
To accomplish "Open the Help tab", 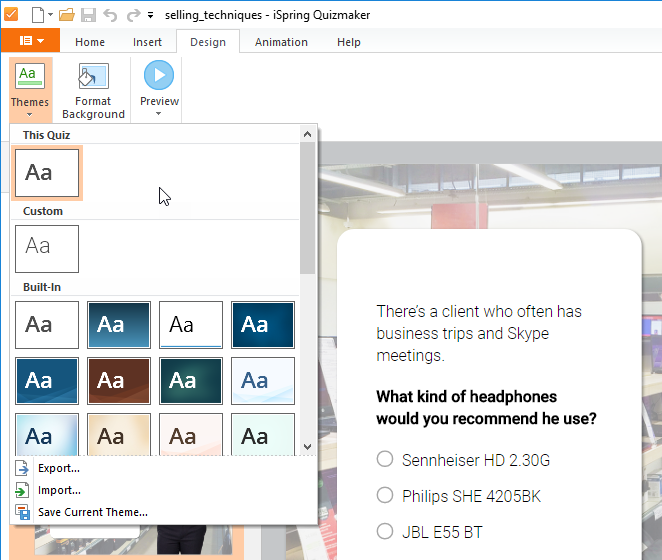I will (349, 42).
